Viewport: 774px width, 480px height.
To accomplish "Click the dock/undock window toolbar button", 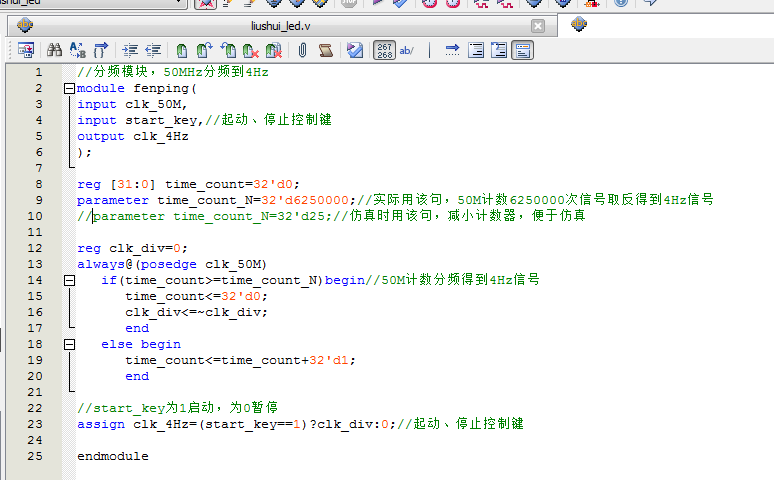I will [25, 49].
